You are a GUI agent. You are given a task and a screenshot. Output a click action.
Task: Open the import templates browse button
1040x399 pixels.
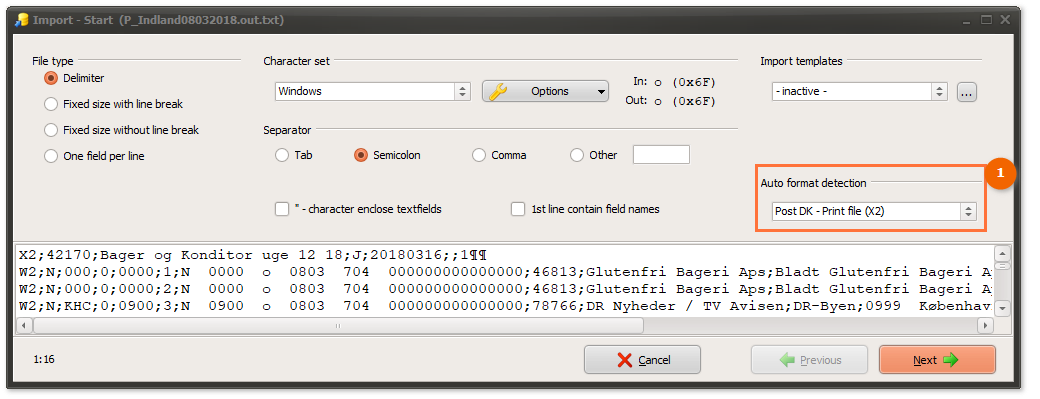[966, 92]
